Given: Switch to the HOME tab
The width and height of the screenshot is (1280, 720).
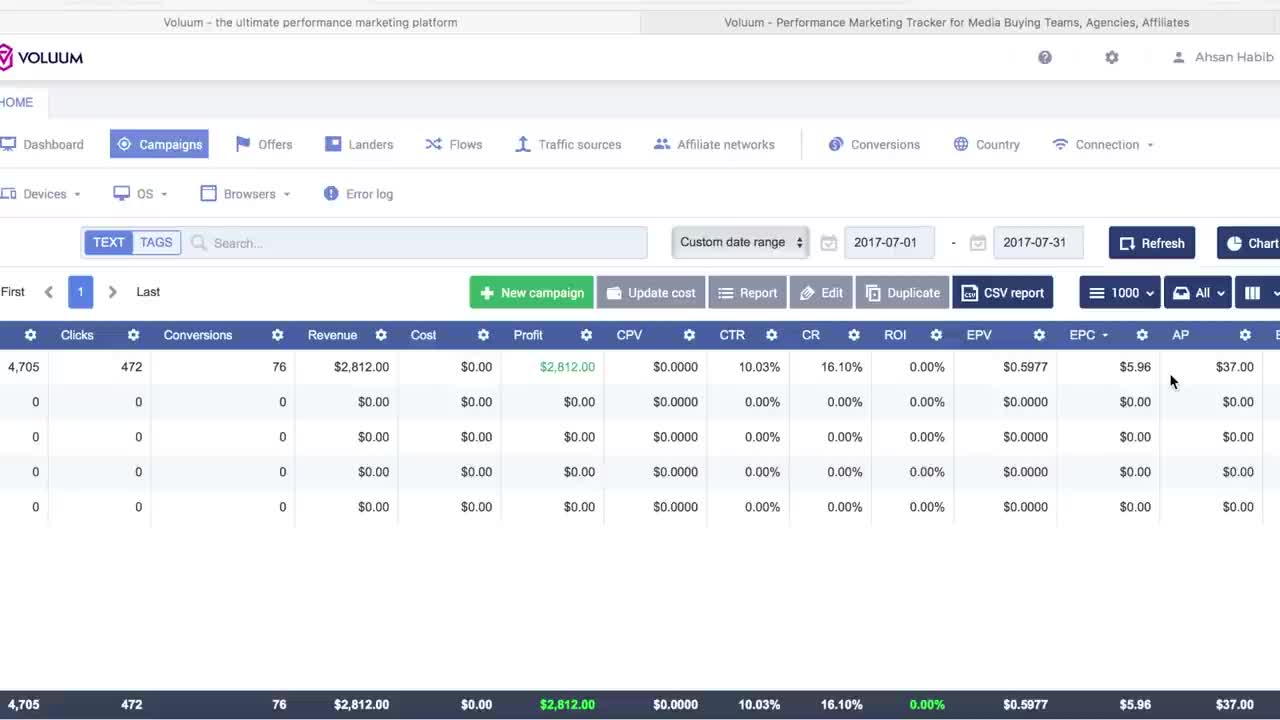Looking at the screenshot, I should (x=17, y=102).
